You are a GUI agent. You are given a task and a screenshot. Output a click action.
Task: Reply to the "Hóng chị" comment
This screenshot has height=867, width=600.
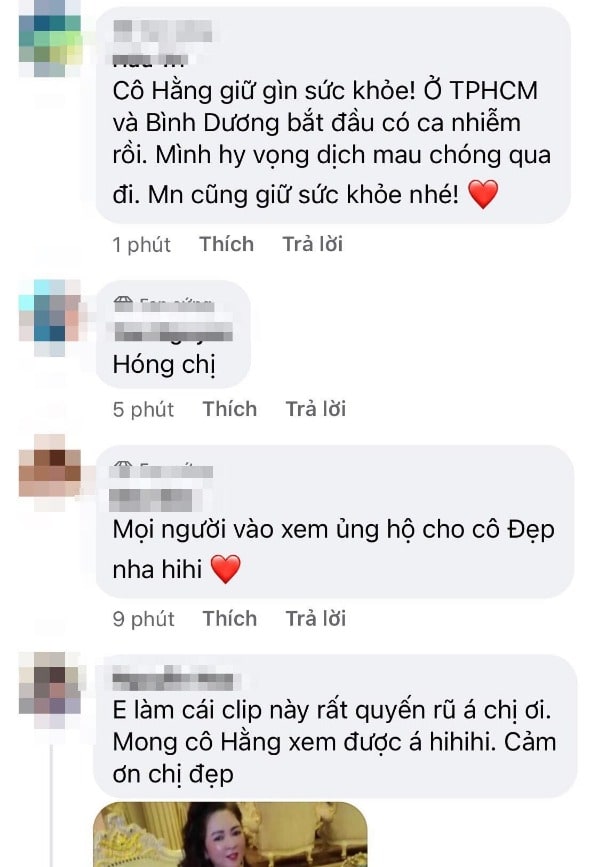coord(316,409)
